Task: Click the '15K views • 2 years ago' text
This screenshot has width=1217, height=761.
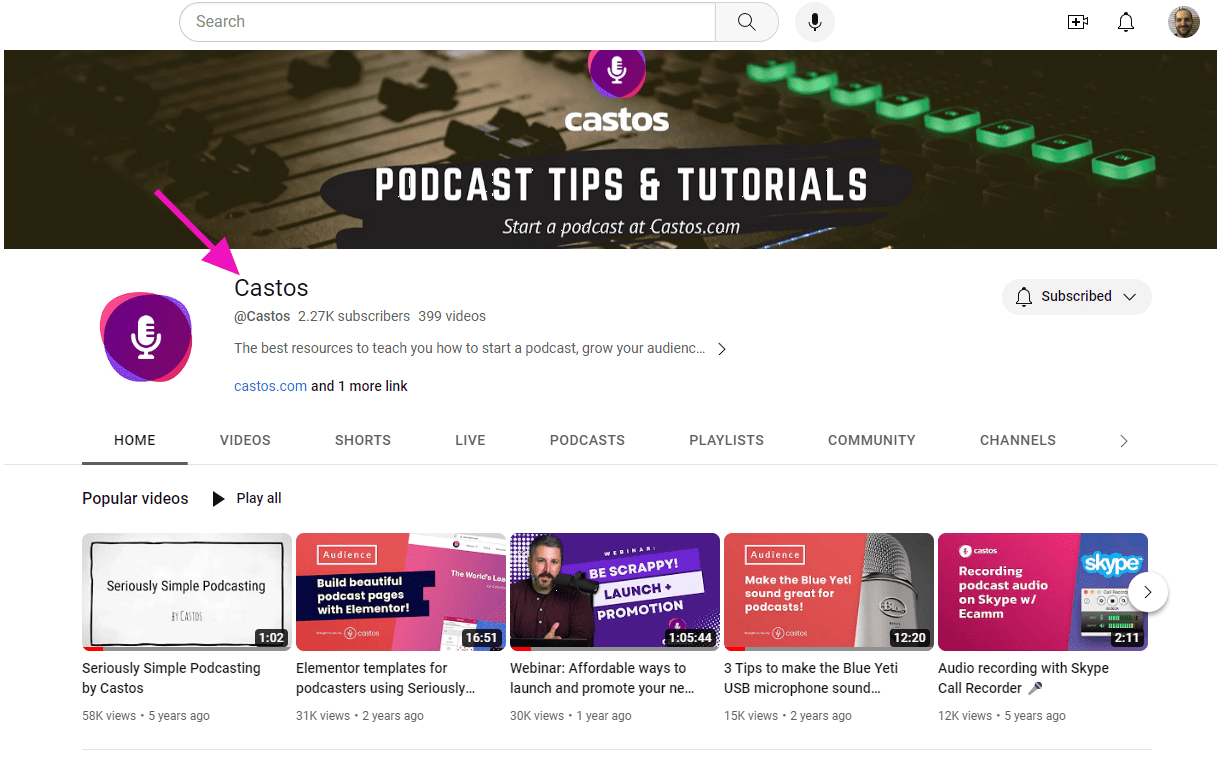Action: tap(788, 716)
